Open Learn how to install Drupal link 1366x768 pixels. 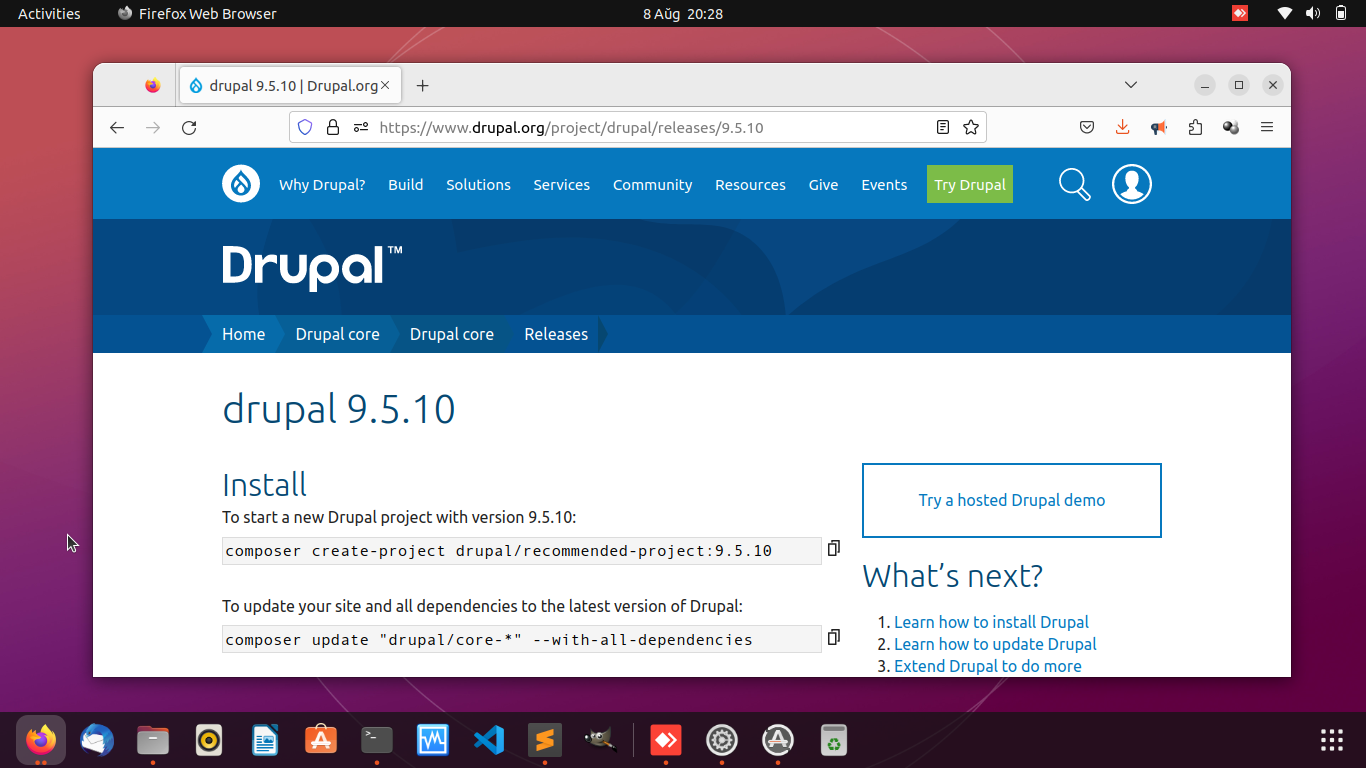(x=991, y=622)
